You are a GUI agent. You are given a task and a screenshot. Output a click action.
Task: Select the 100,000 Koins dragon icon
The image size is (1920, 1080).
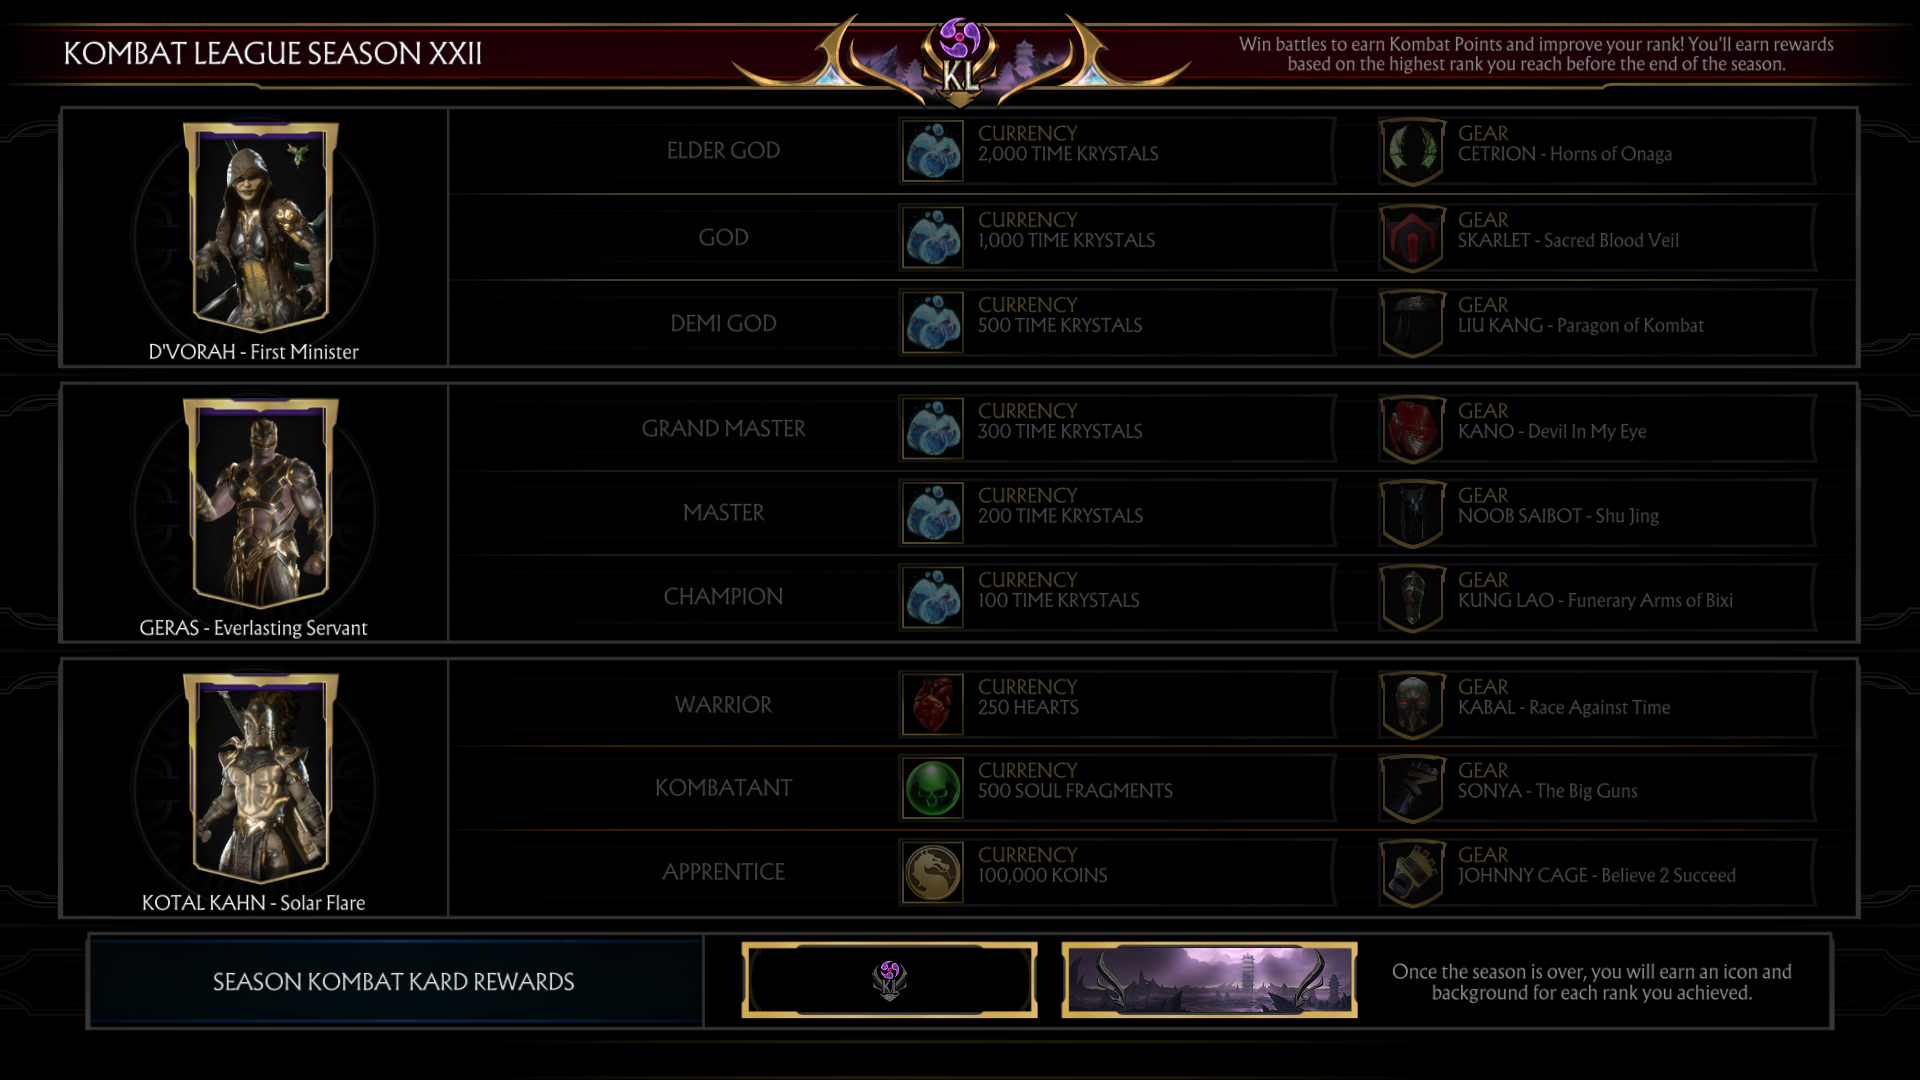tap(932, 872)
